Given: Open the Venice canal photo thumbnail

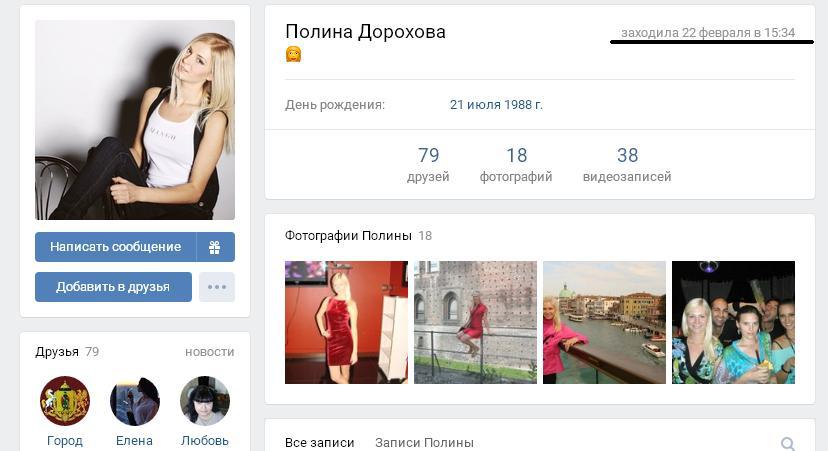Looking at the screenshot, I should coord(604,322).
